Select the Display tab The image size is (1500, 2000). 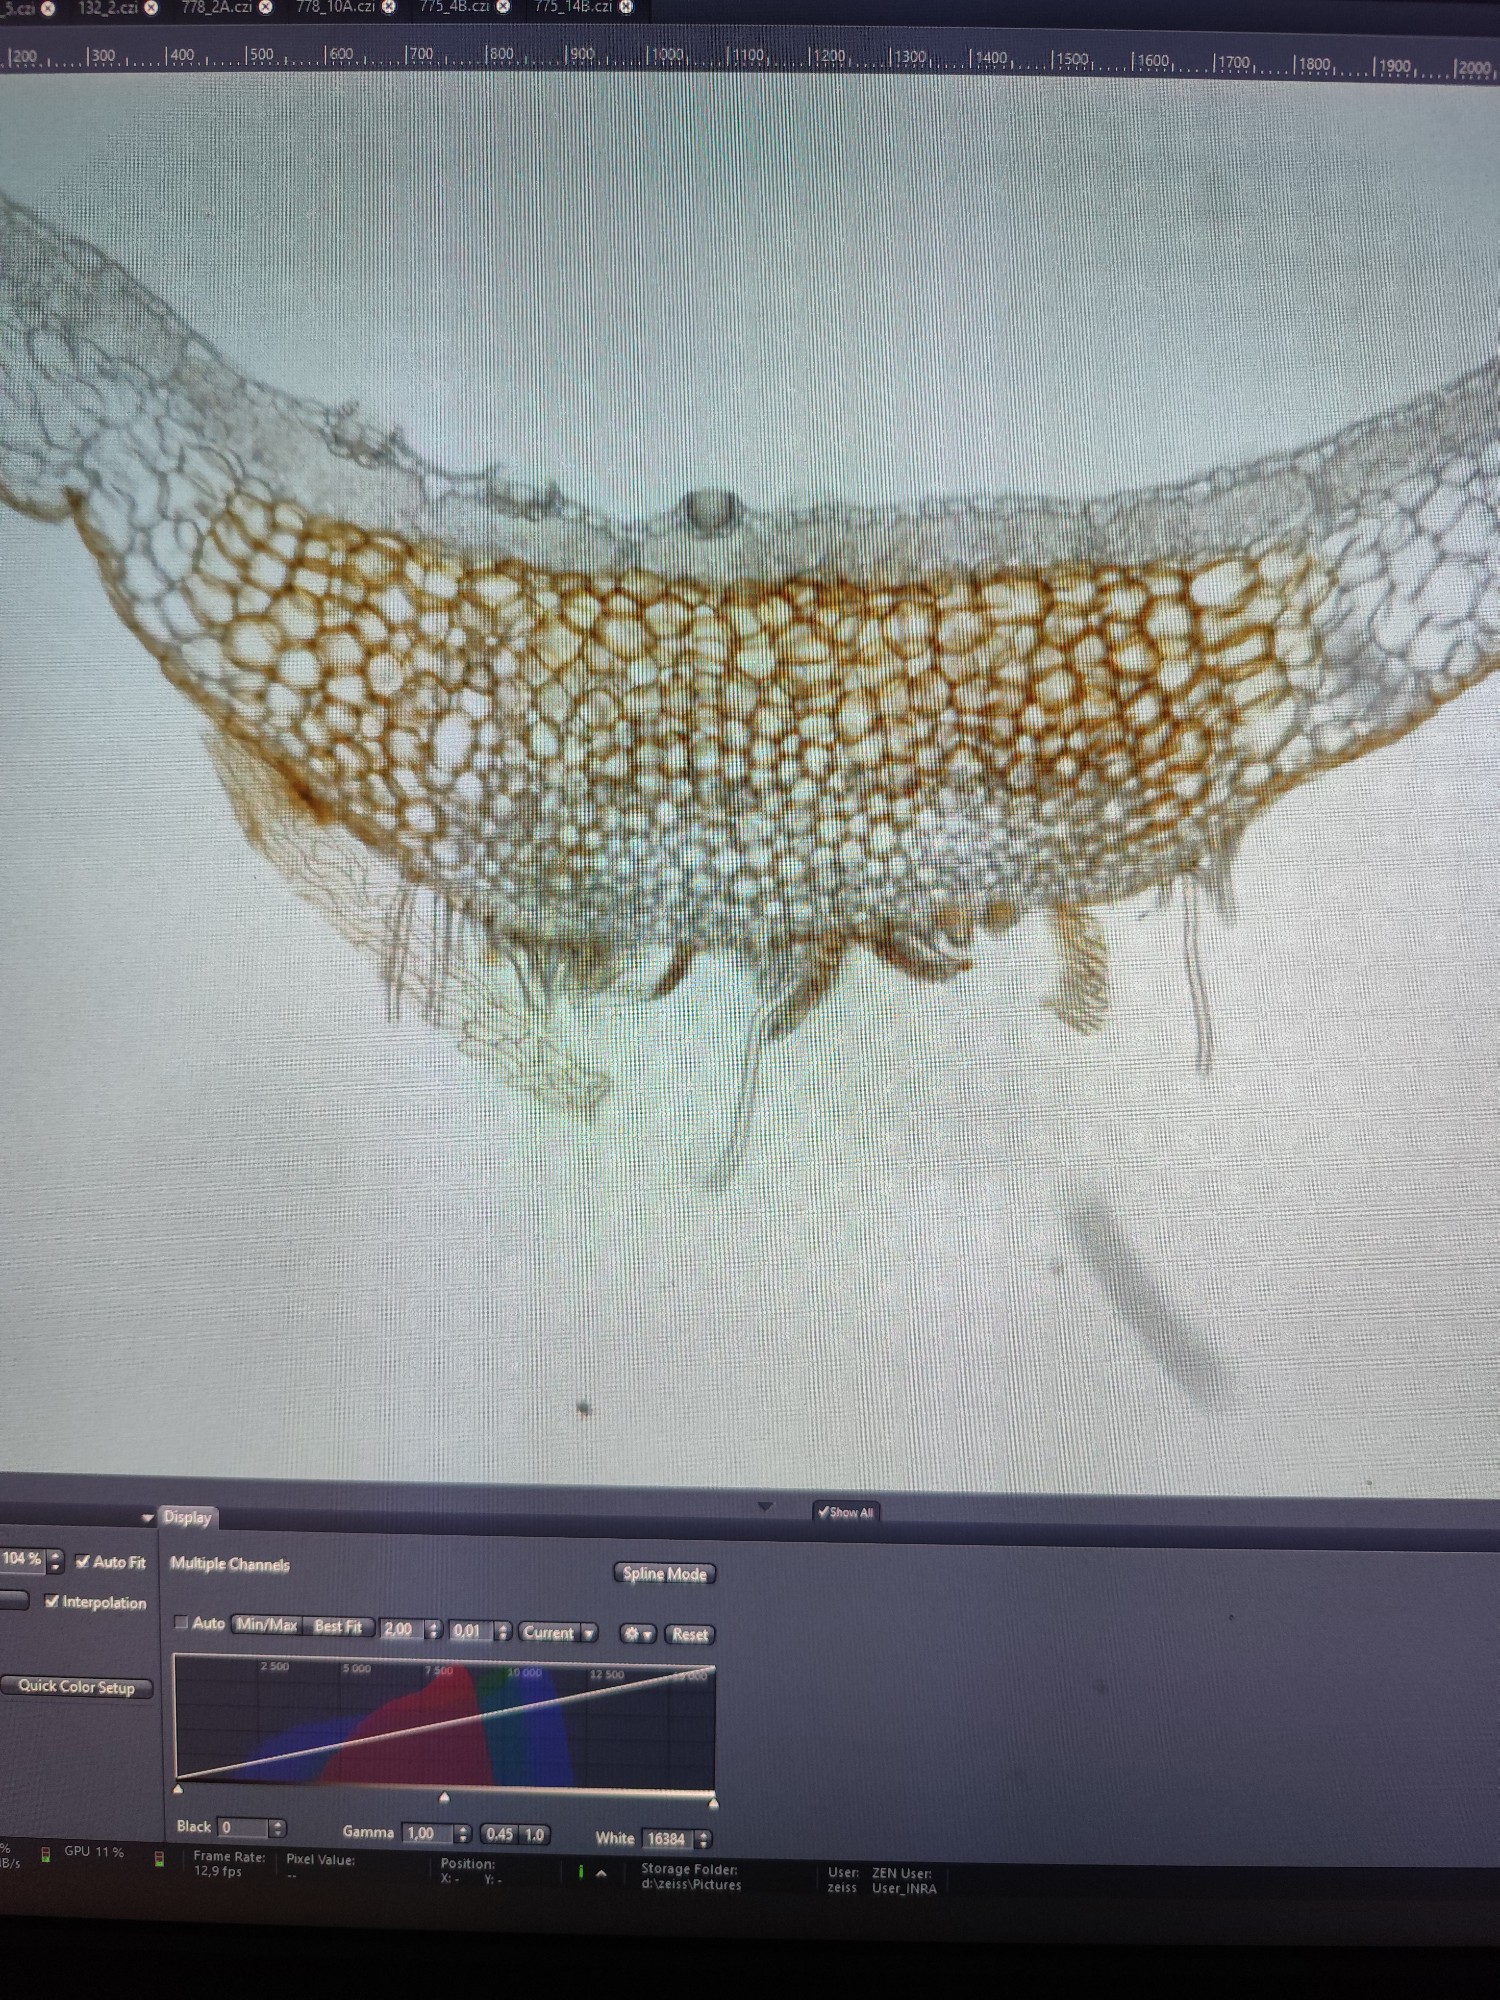click(188, 1517)
